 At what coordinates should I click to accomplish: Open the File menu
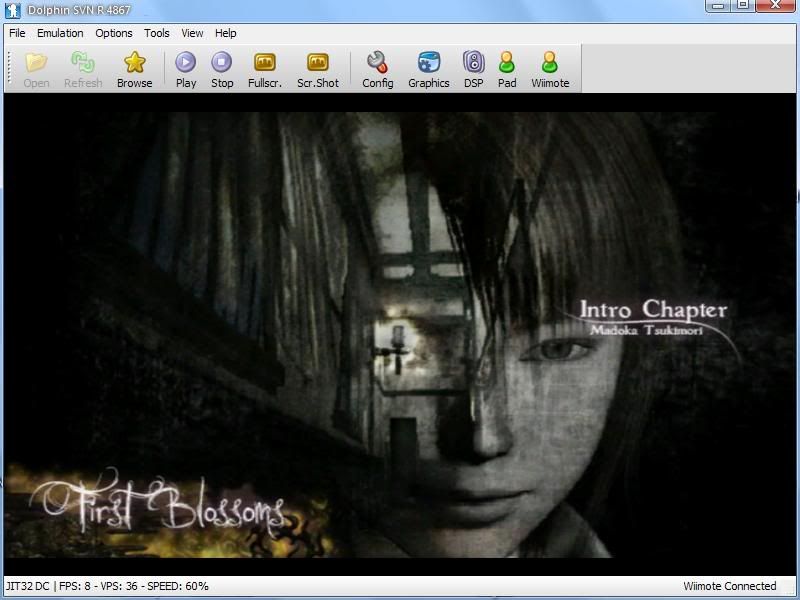pyautogui.click(x=17, y=33)
